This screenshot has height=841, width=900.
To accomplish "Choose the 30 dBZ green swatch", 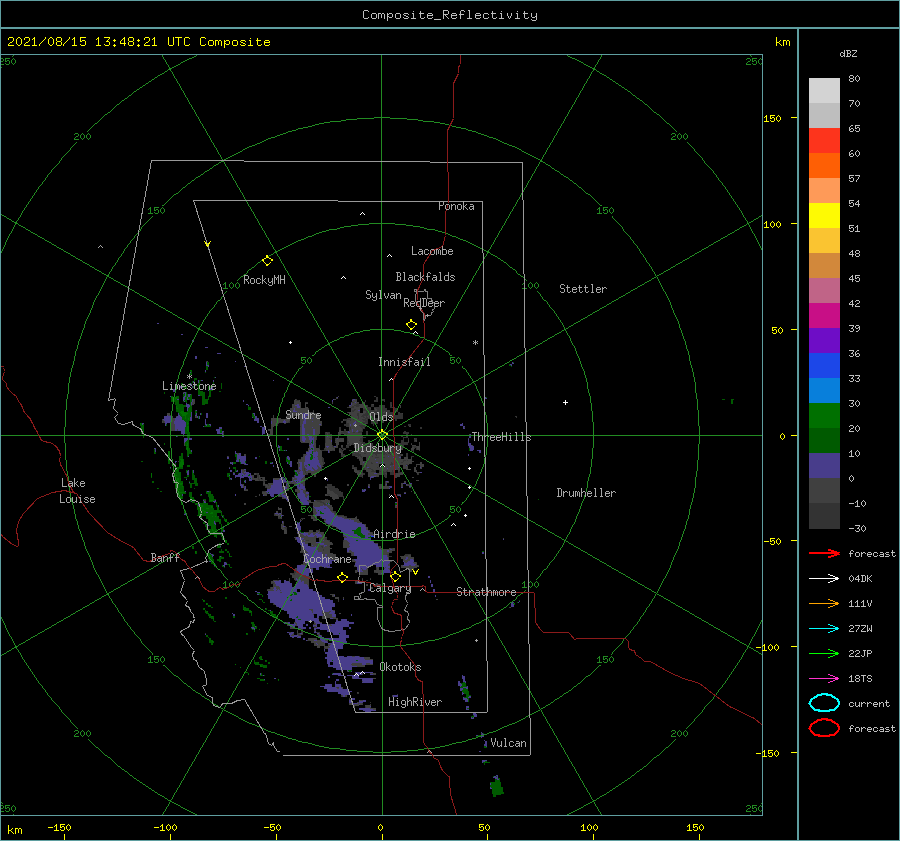I will tap(824, 415).
